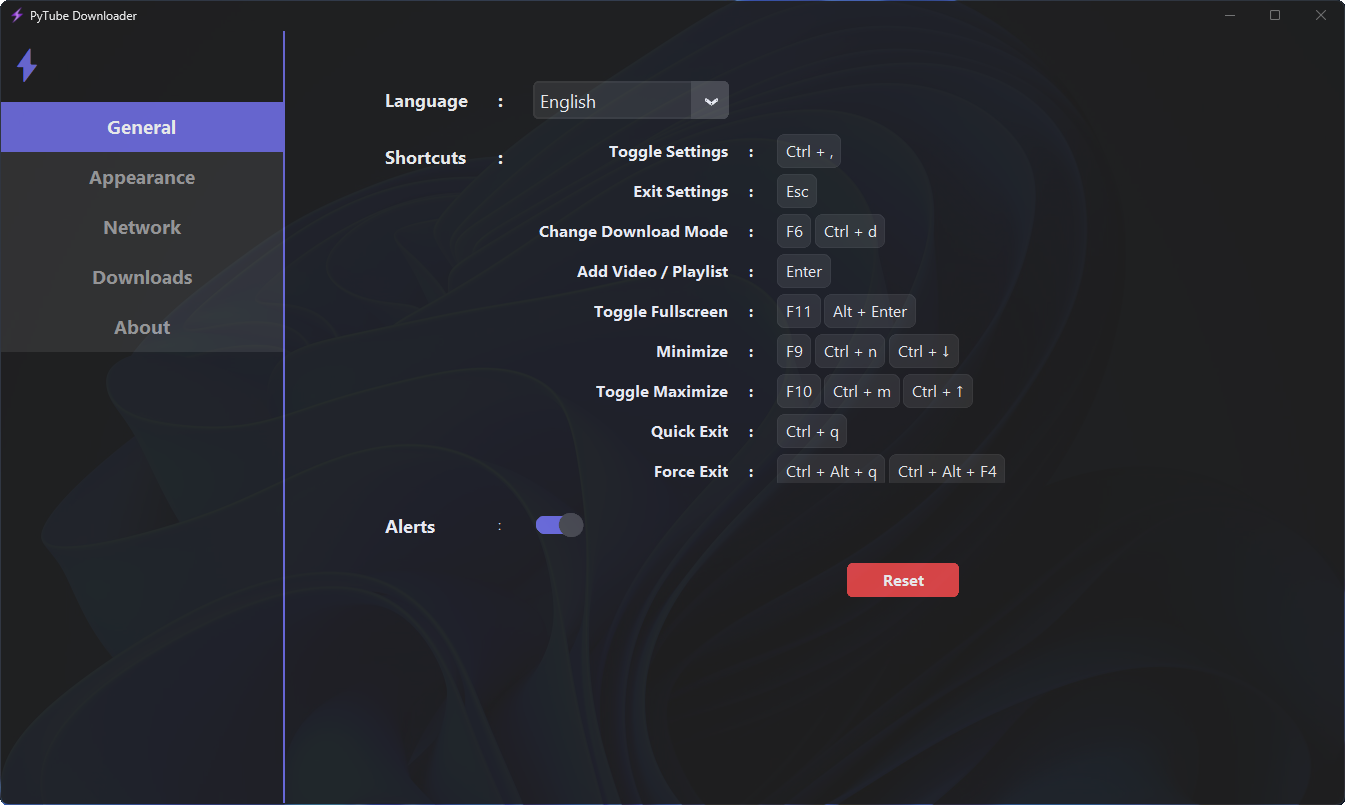Screen dimensions: 1345x805
Task: Click the Shortcuts section label
Action: [426, 158]
